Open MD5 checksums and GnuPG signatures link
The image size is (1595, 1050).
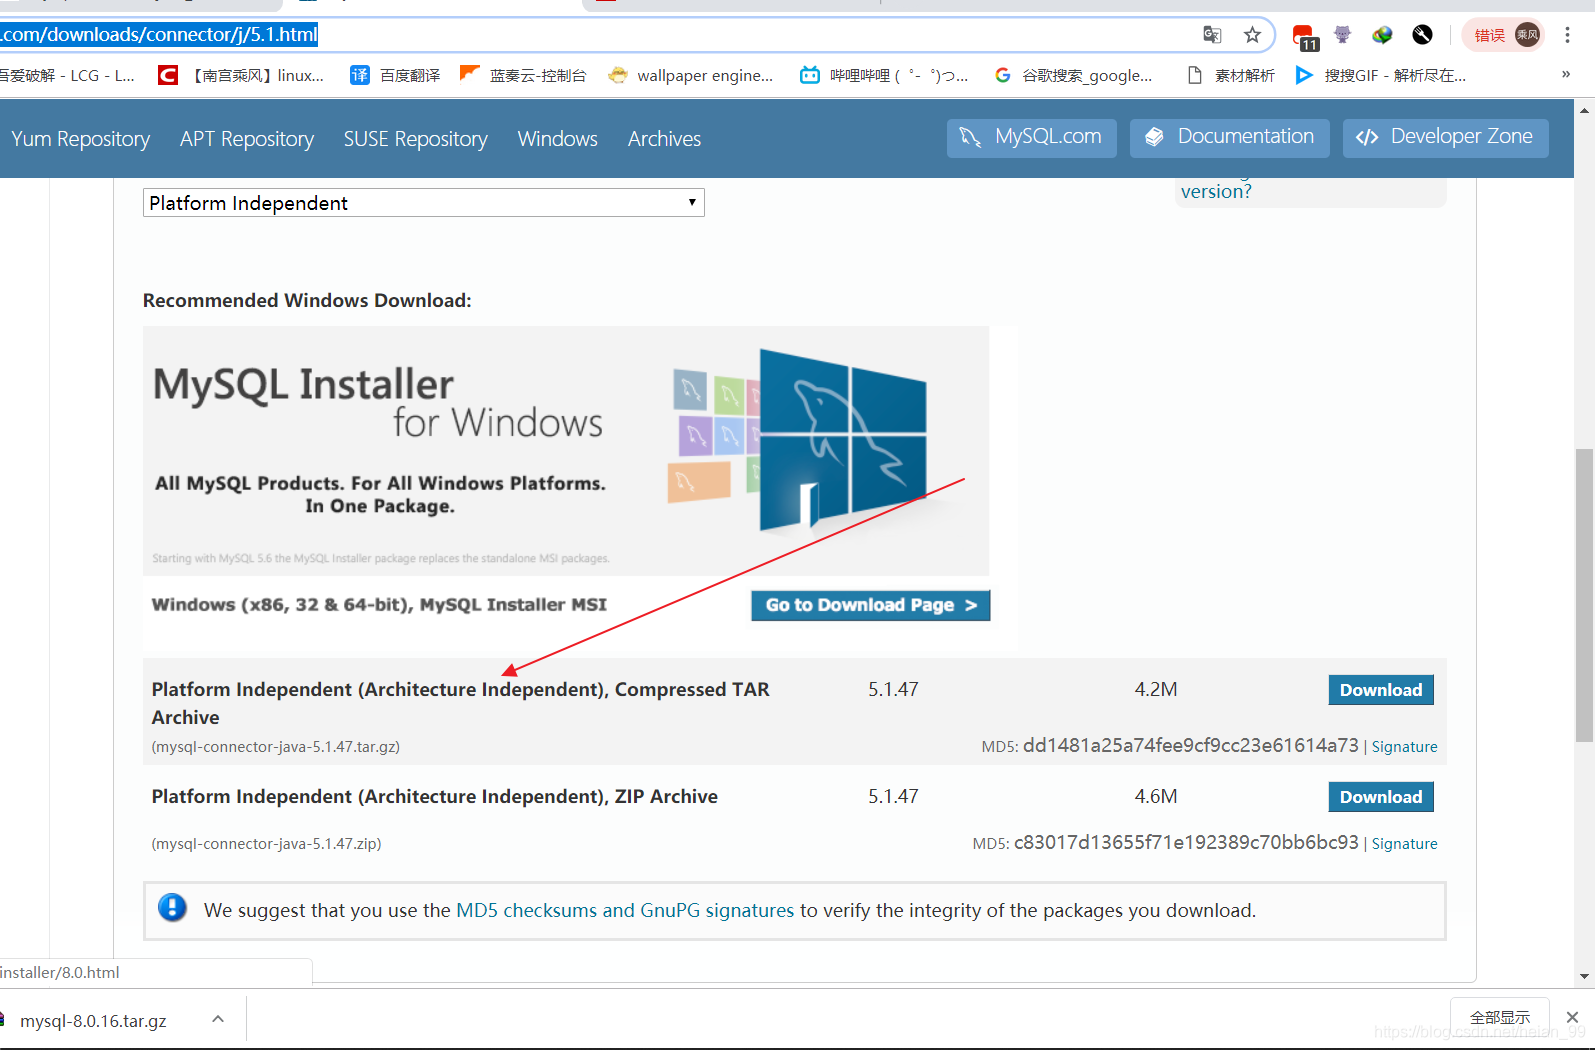(624, 910)
